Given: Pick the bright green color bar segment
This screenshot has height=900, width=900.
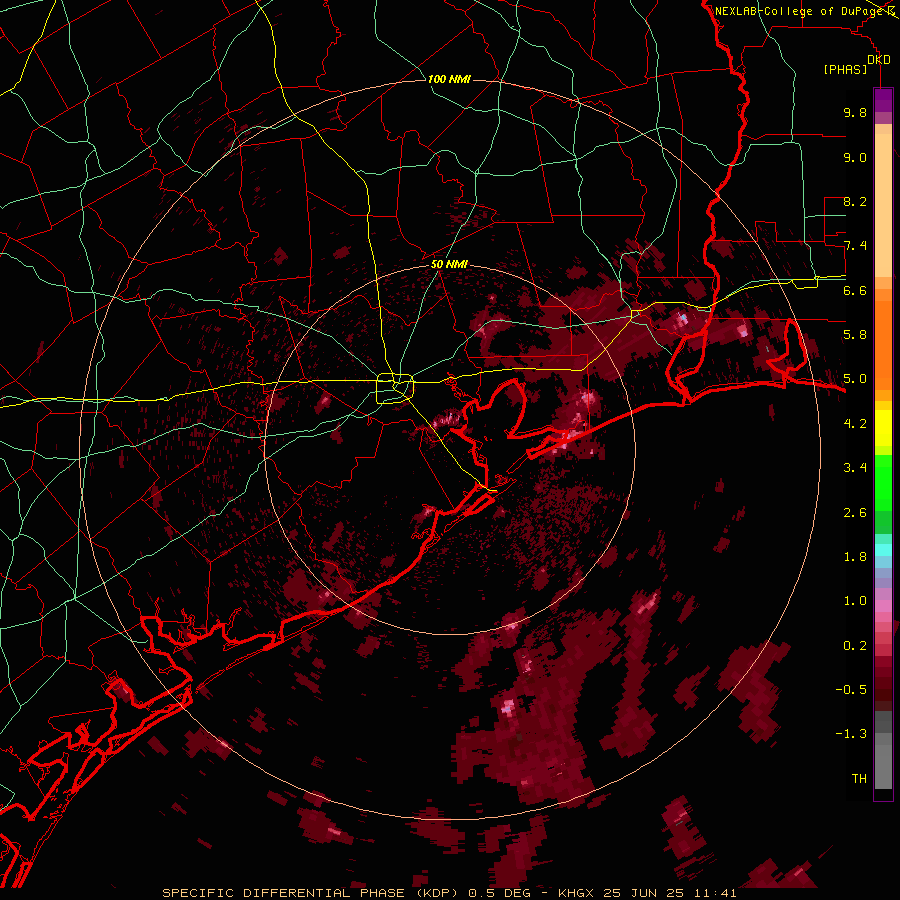Looking at the screenshot, I should [883, 483].
